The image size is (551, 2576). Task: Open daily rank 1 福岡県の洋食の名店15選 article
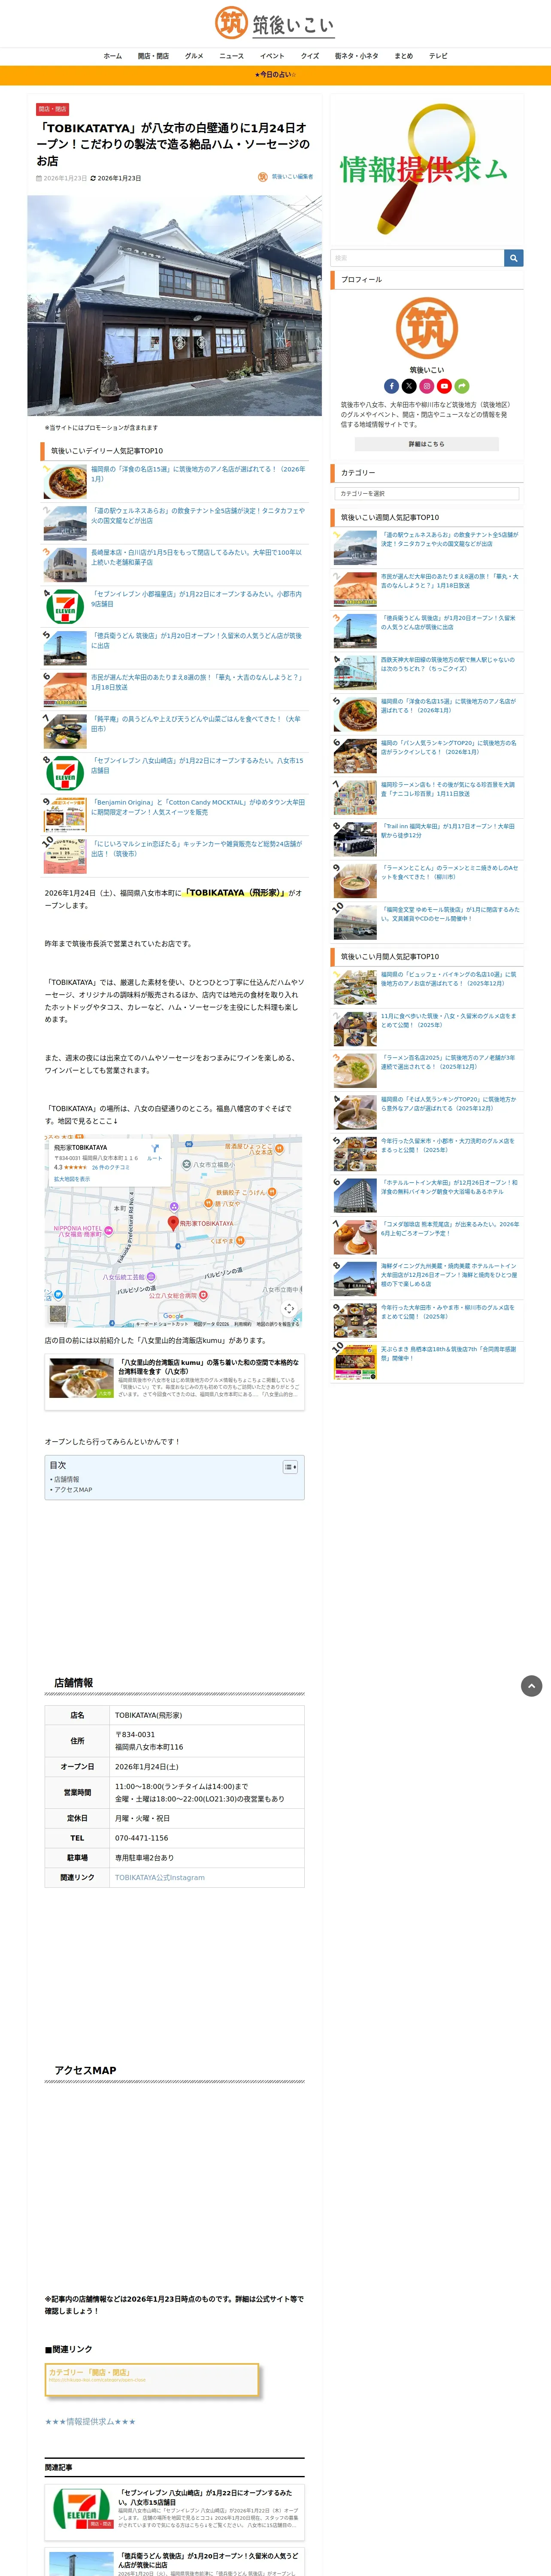tap(198, 473)
